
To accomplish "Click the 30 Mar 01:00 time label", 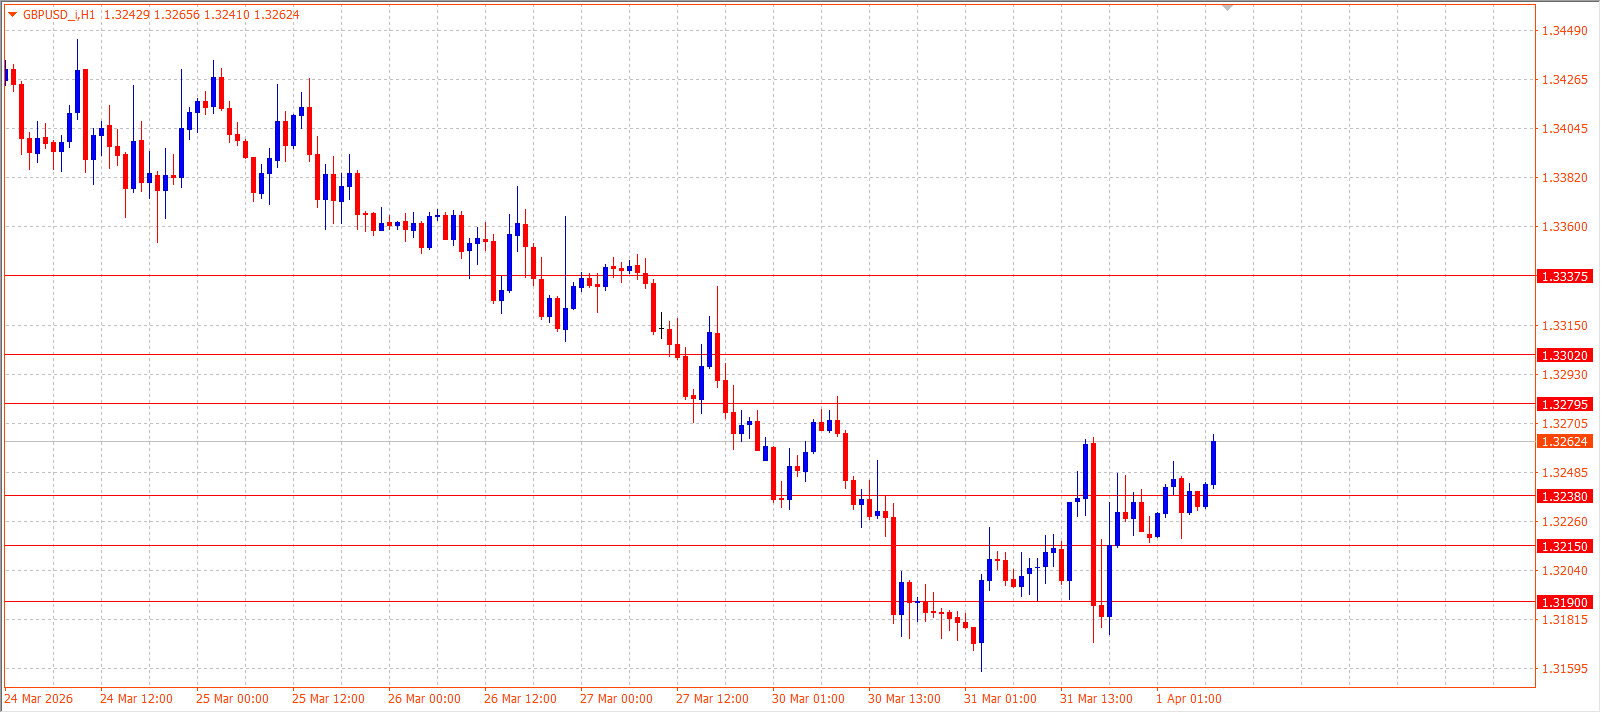I will click(x=808, y=699).
